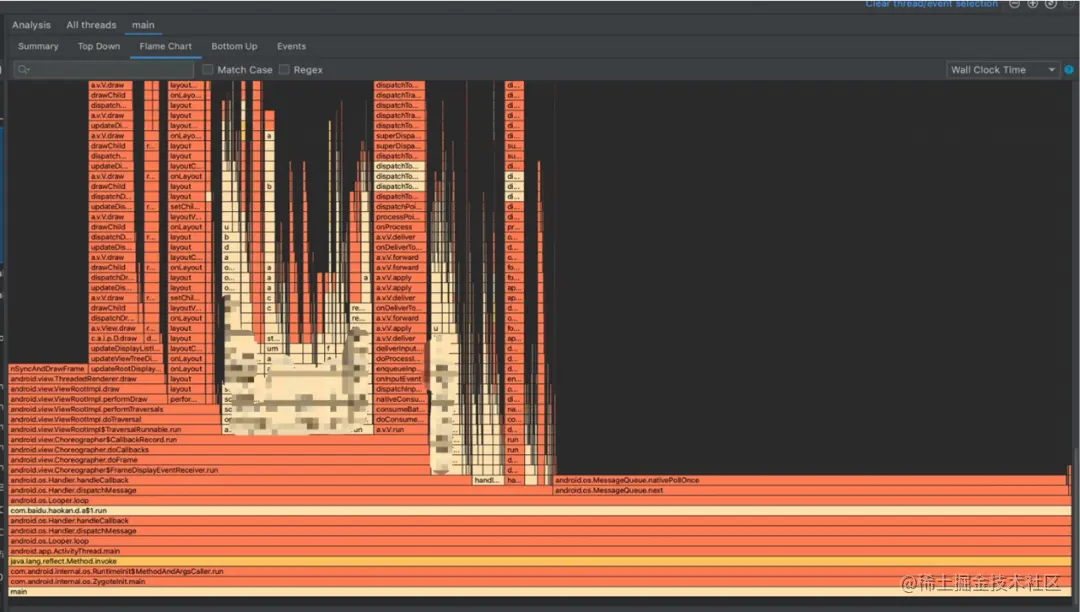Screen dimensions: 1080x612
Task: Select the Choreographer$CallbackRecord.run bar
Action: 219,440
